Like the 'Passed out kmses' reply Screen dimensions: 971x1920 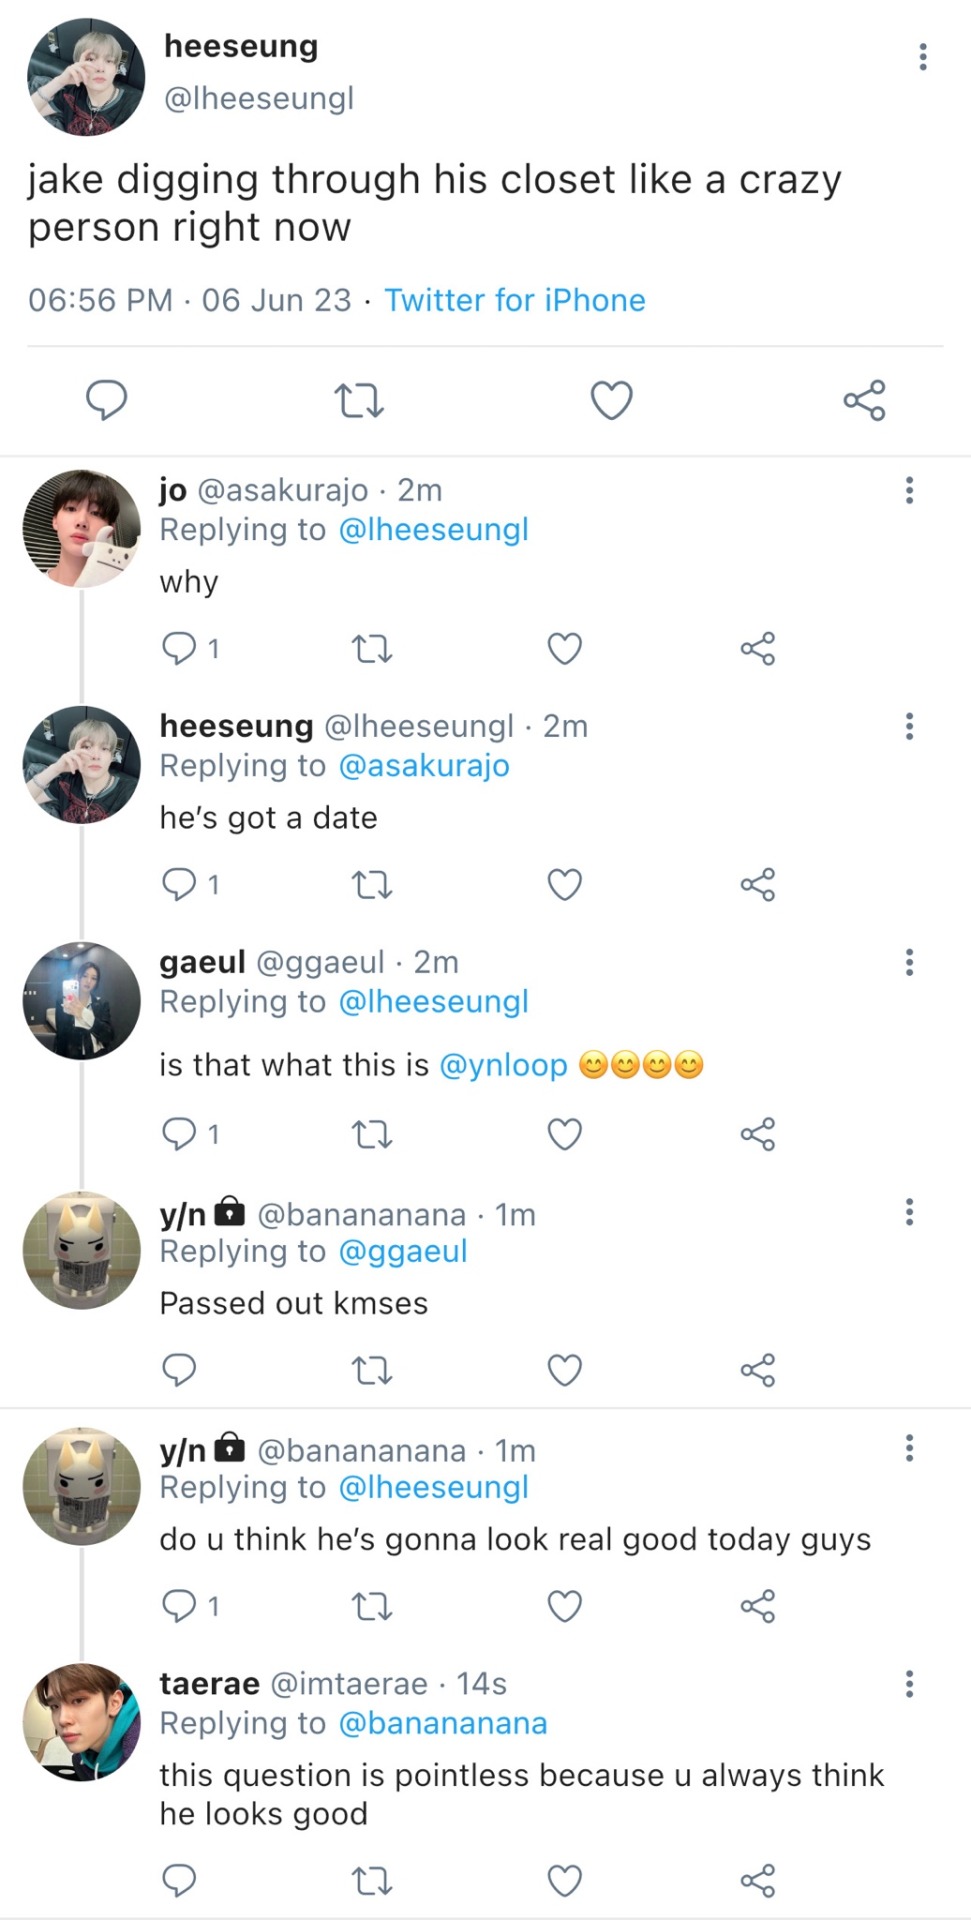tap(564, 1370)
